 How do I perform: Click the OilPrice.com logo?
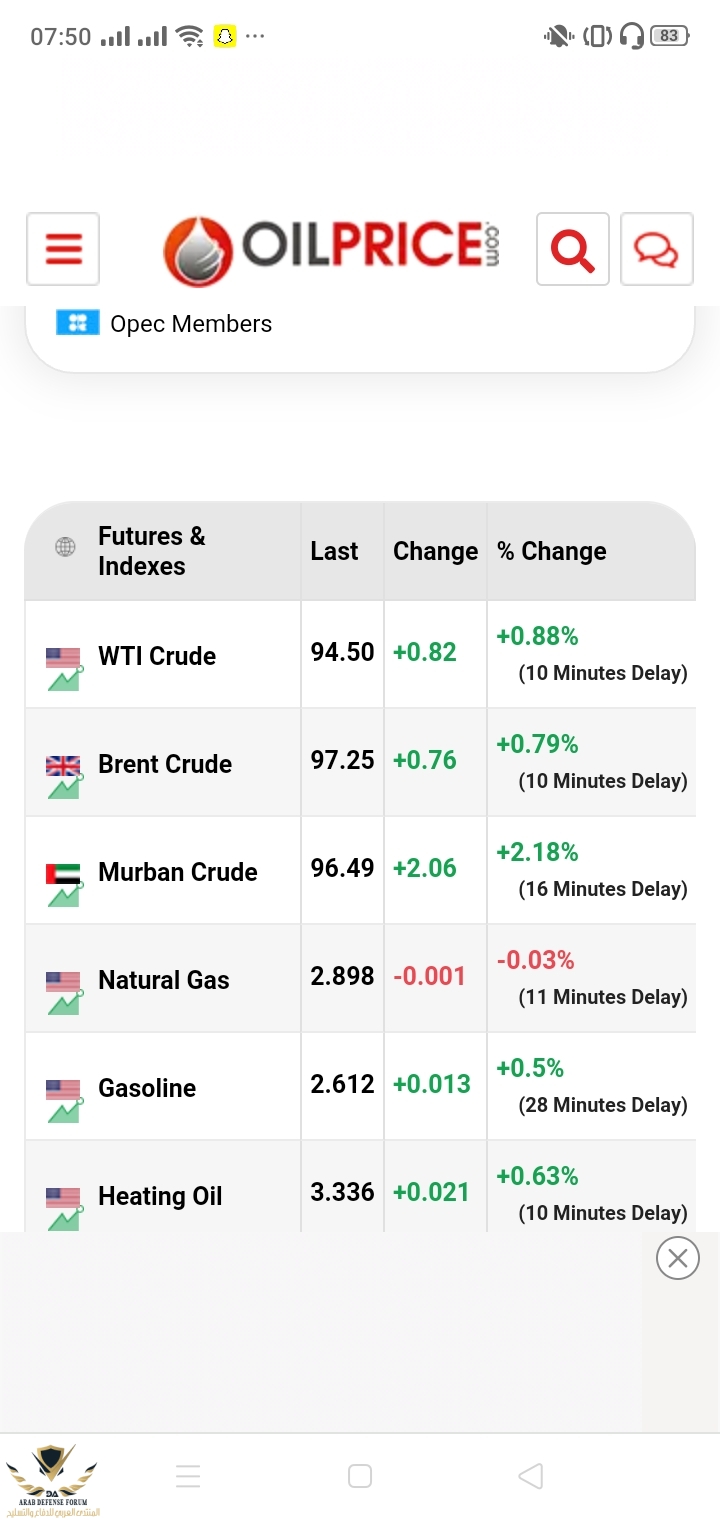[x=331, y=250]
